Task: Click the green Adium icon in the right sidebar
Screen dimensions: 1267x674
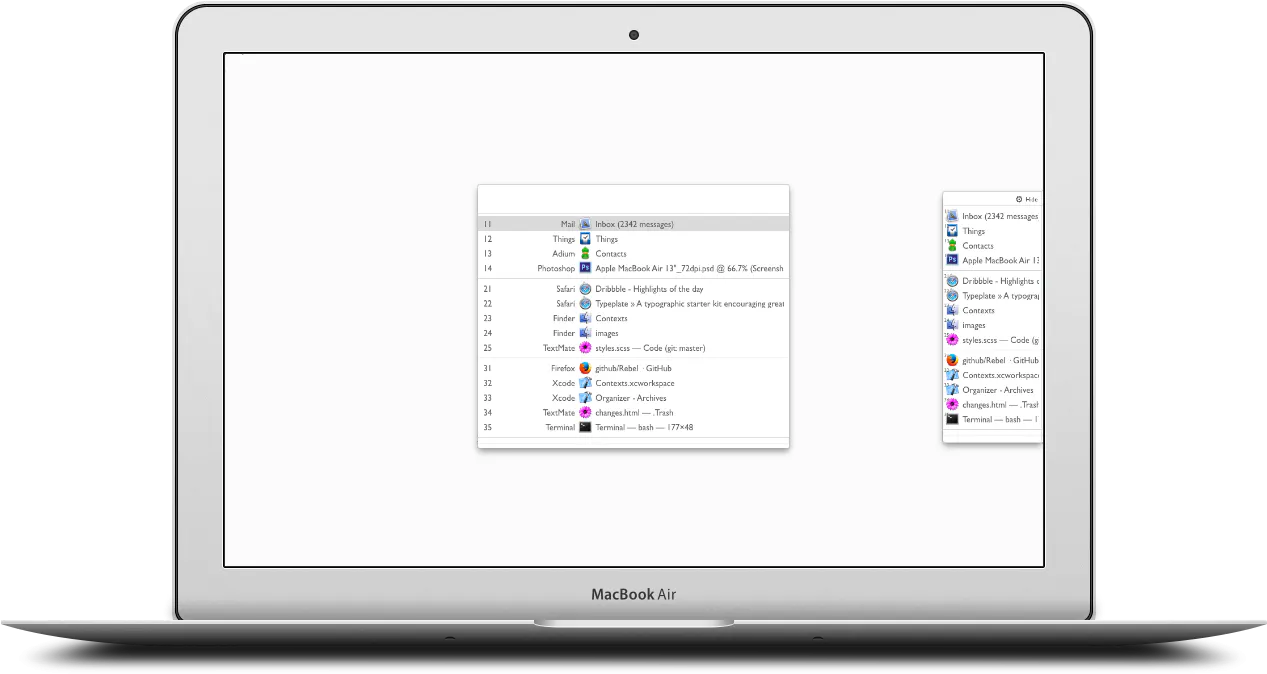Action: pos(952,245)
